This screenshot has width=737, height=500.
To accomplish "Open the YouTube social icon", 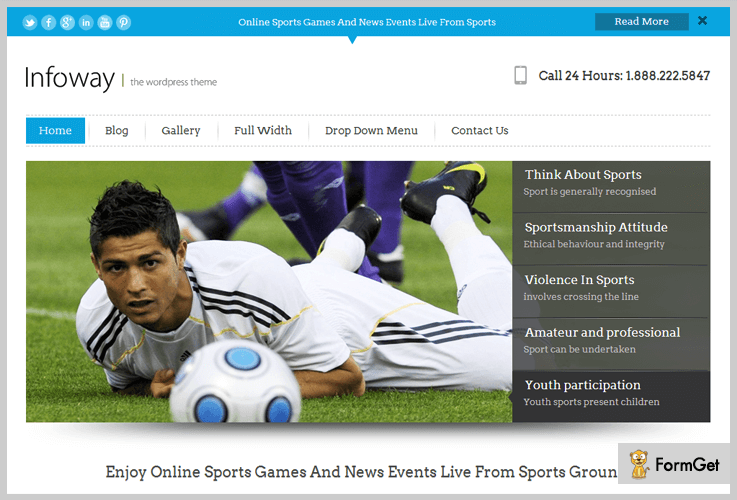I will pos(105,22).
